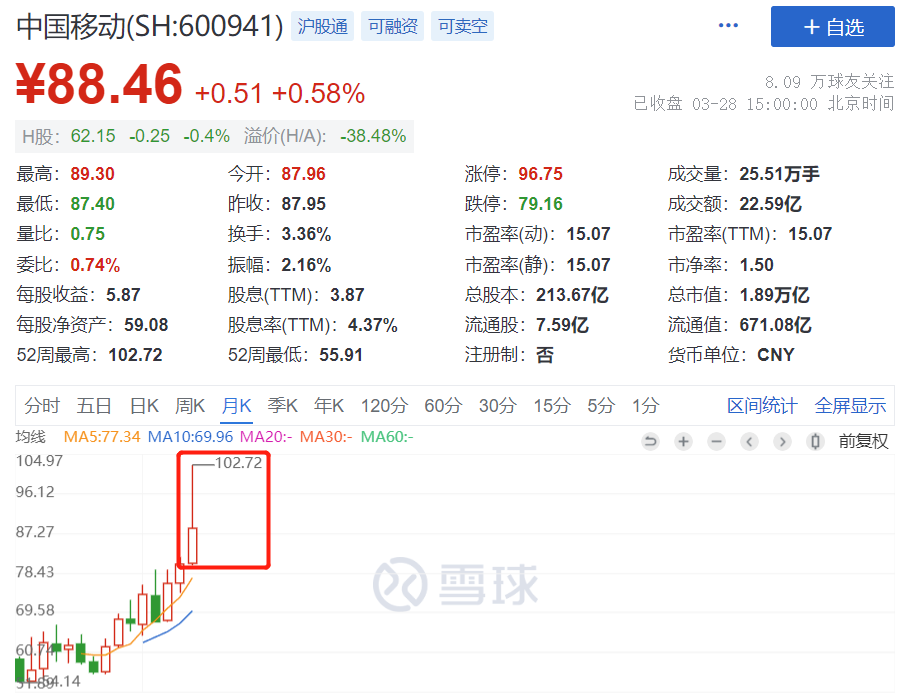Click the 102.72 high marker on chart
Screen dimensions: 906x693
click(238, 463)
